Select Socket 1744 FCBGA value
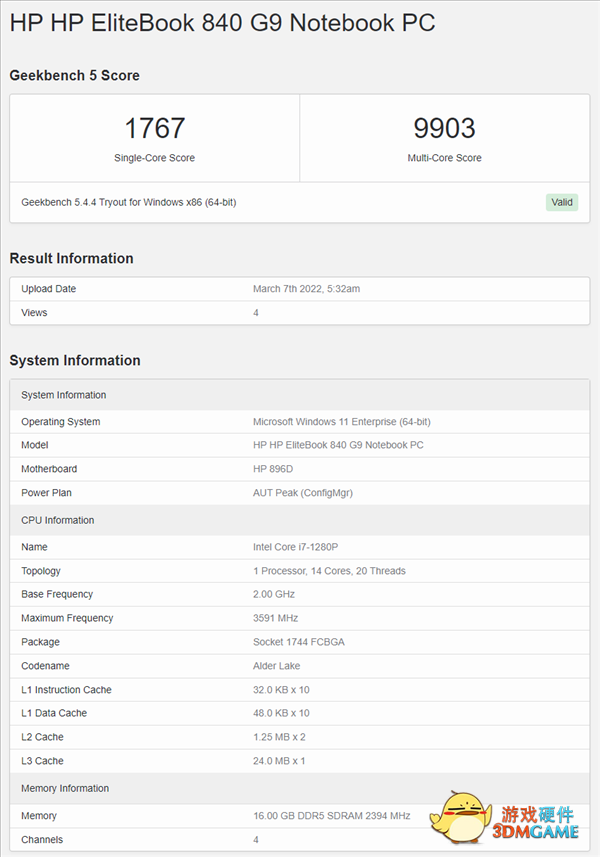Screen dimensions: 600x857 pyautogui.click(x=299, y=642)
